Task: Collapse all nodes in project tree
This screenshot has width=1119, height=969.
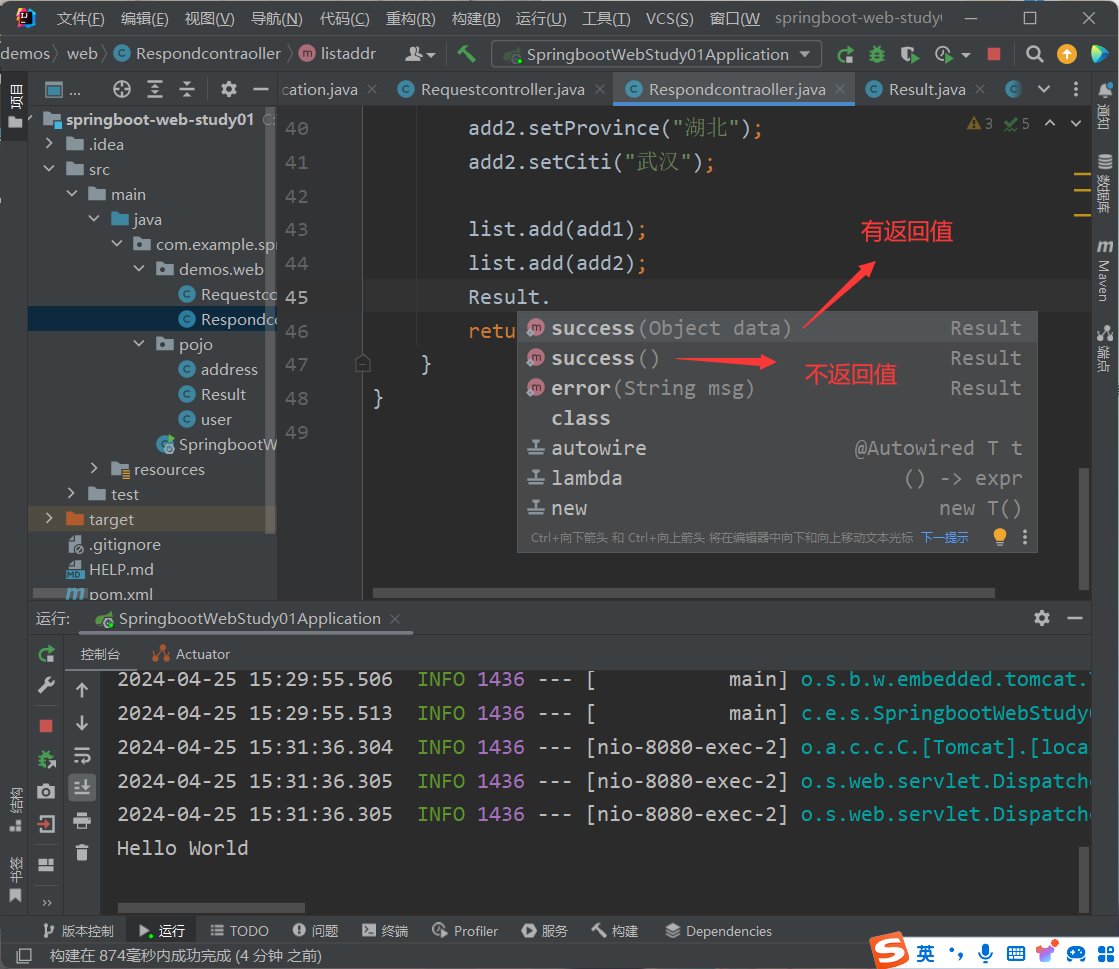Action: (186, 89)
